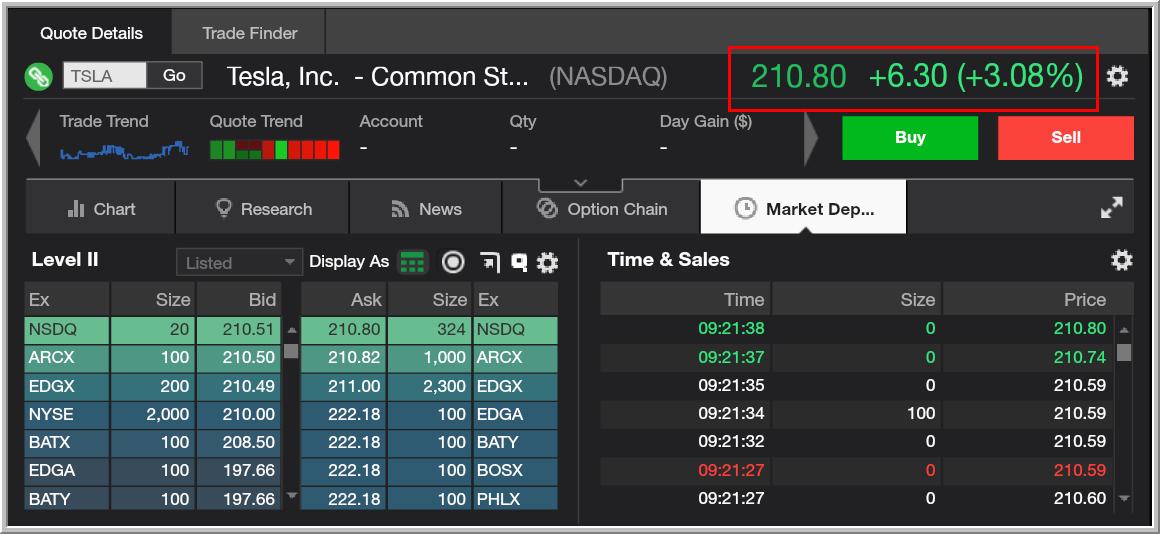Click the Bid column header
1160x534 pixels.
pos(238,300)
